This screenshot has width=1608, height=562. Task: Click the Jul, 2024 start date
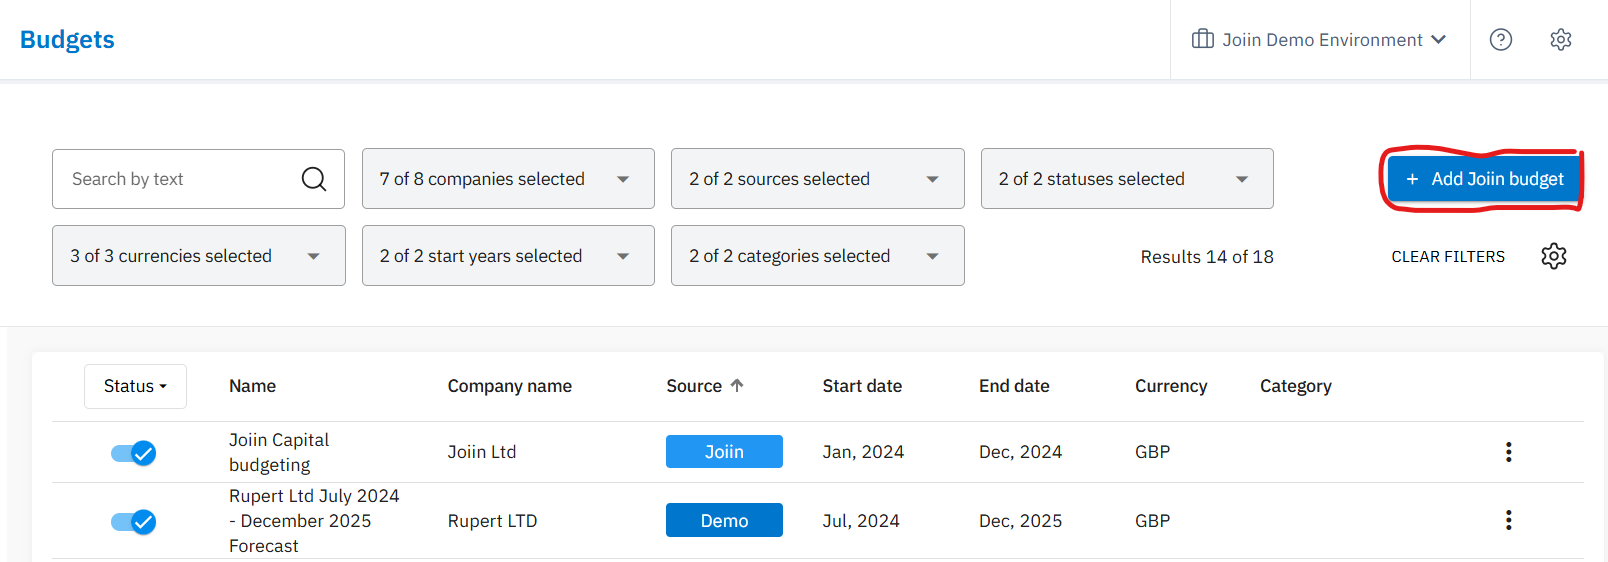[x=861, y=521]
